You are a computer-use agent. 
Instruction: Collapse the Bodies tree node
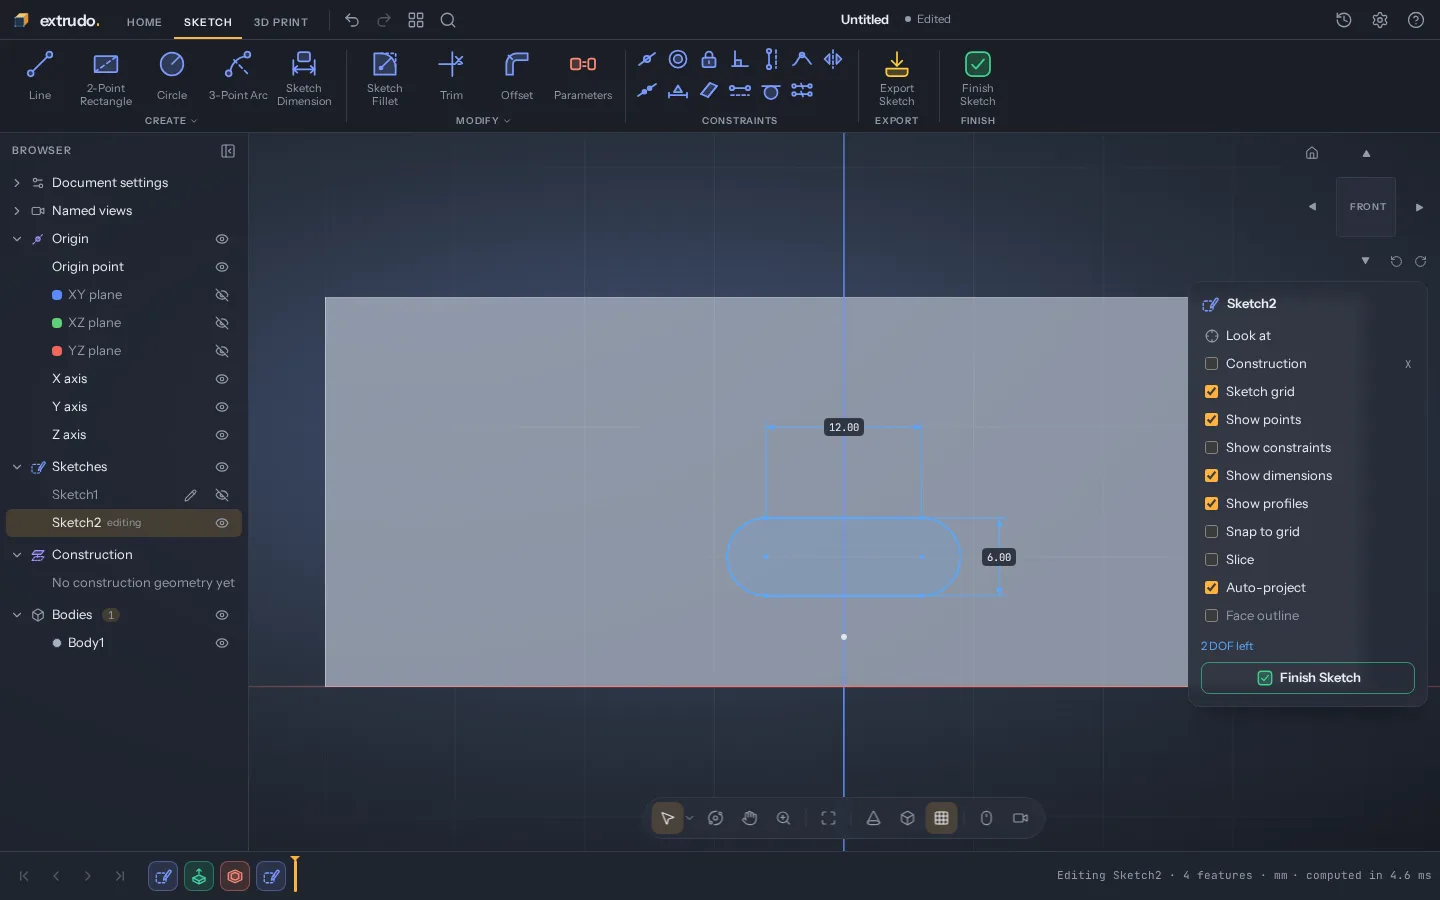point(17,615)
